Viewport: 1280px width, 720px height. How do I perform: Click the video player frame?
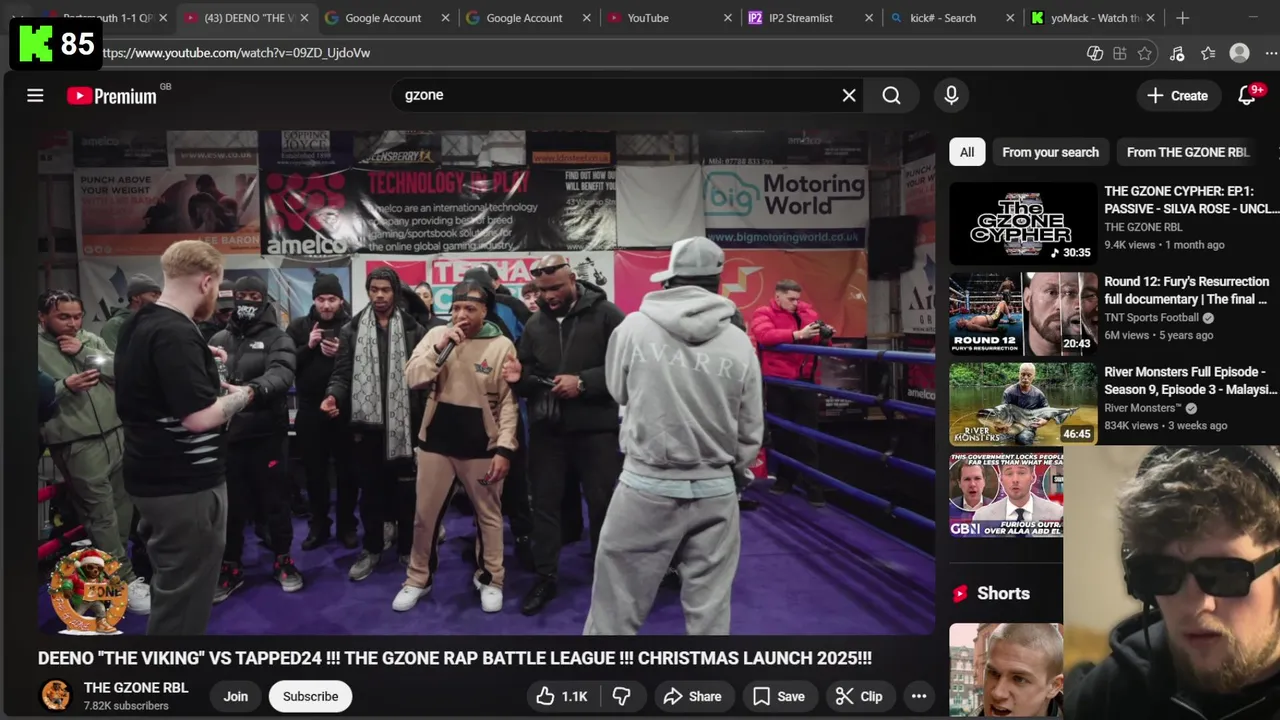coord(486,382)
